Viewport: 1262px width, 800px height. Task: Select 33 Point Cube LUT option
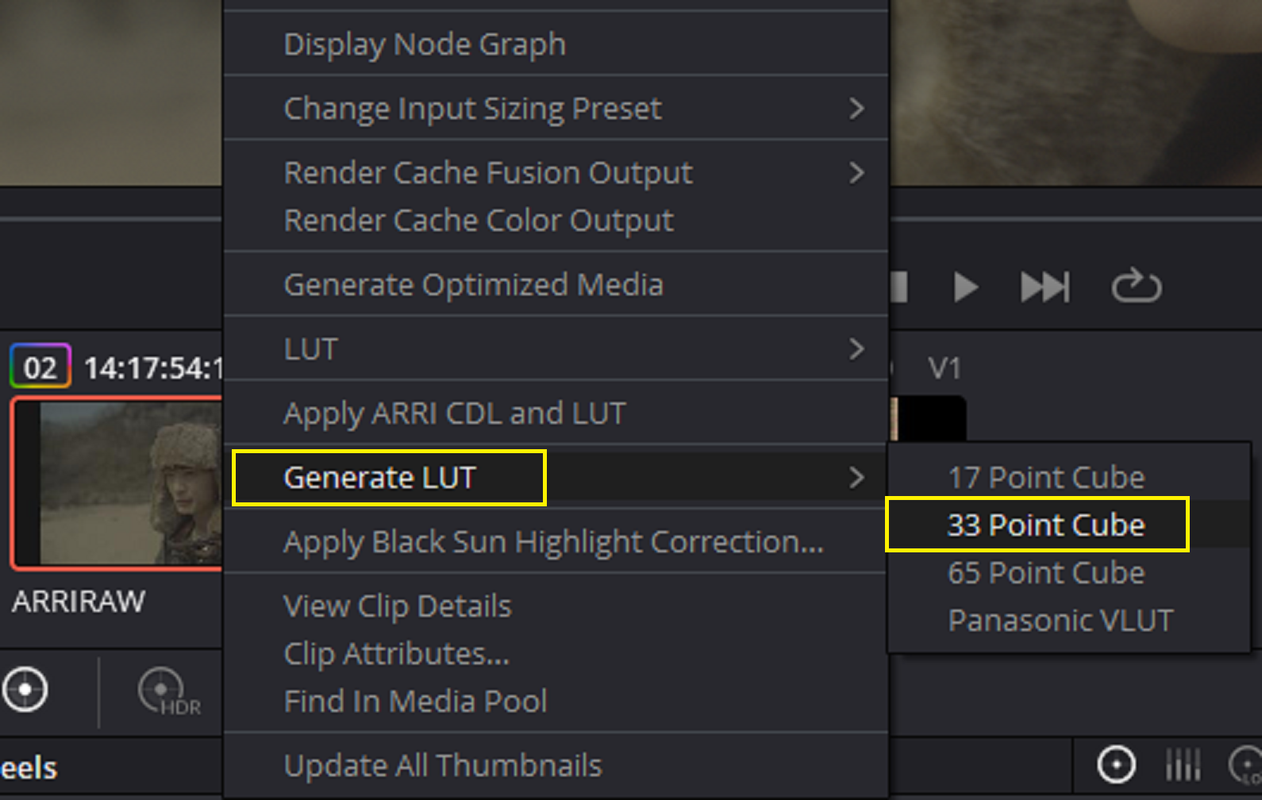pos(1068,525)
